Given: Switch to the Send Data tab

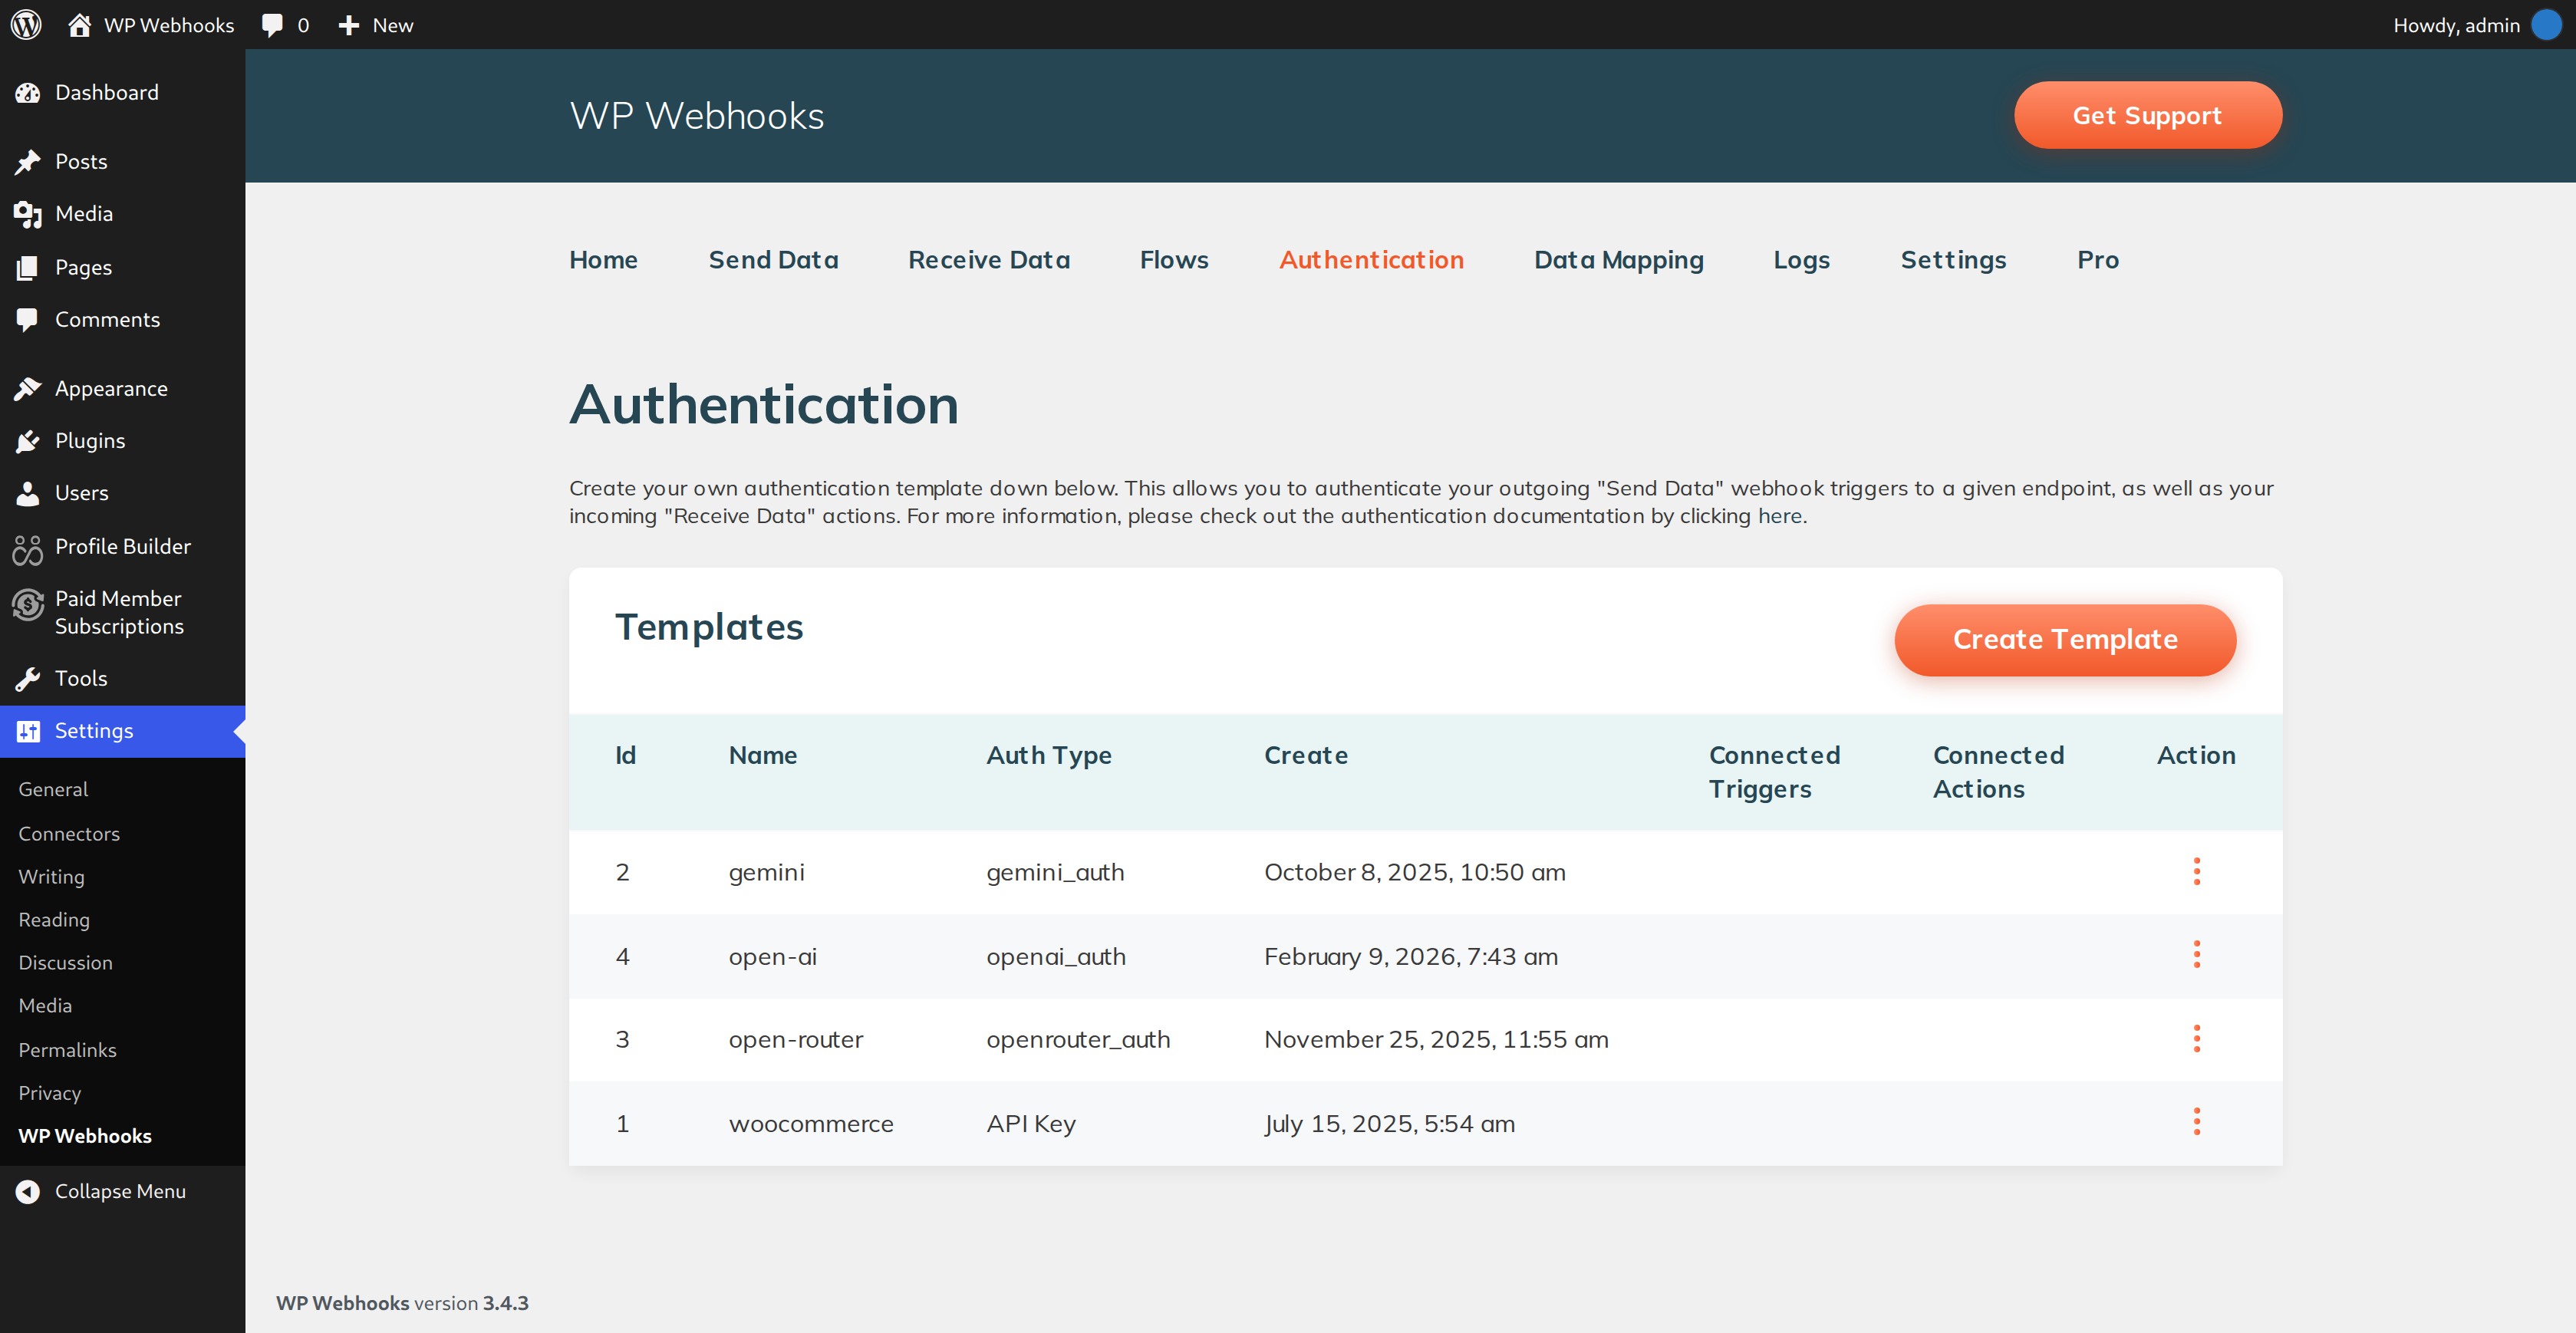Looking at the screenshot, I should point(773,260).
